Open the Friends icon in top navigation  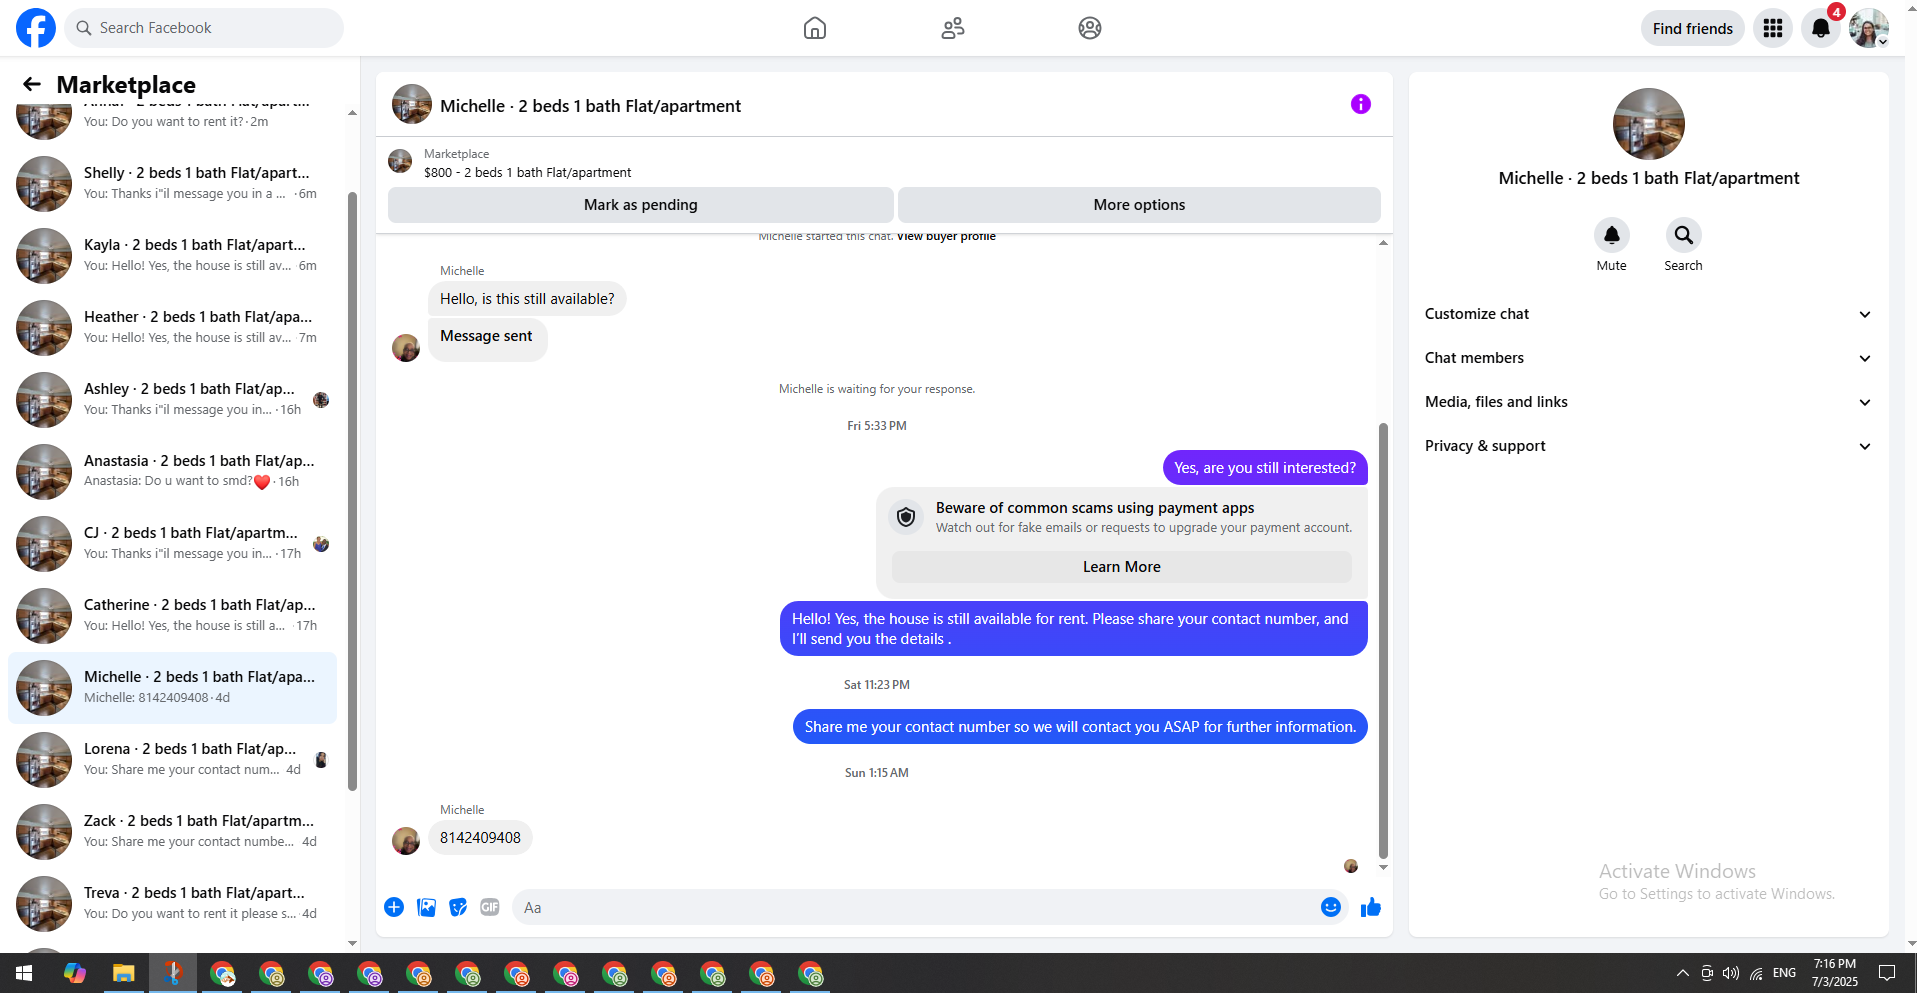pyautogui.click(x=953, y=28)
